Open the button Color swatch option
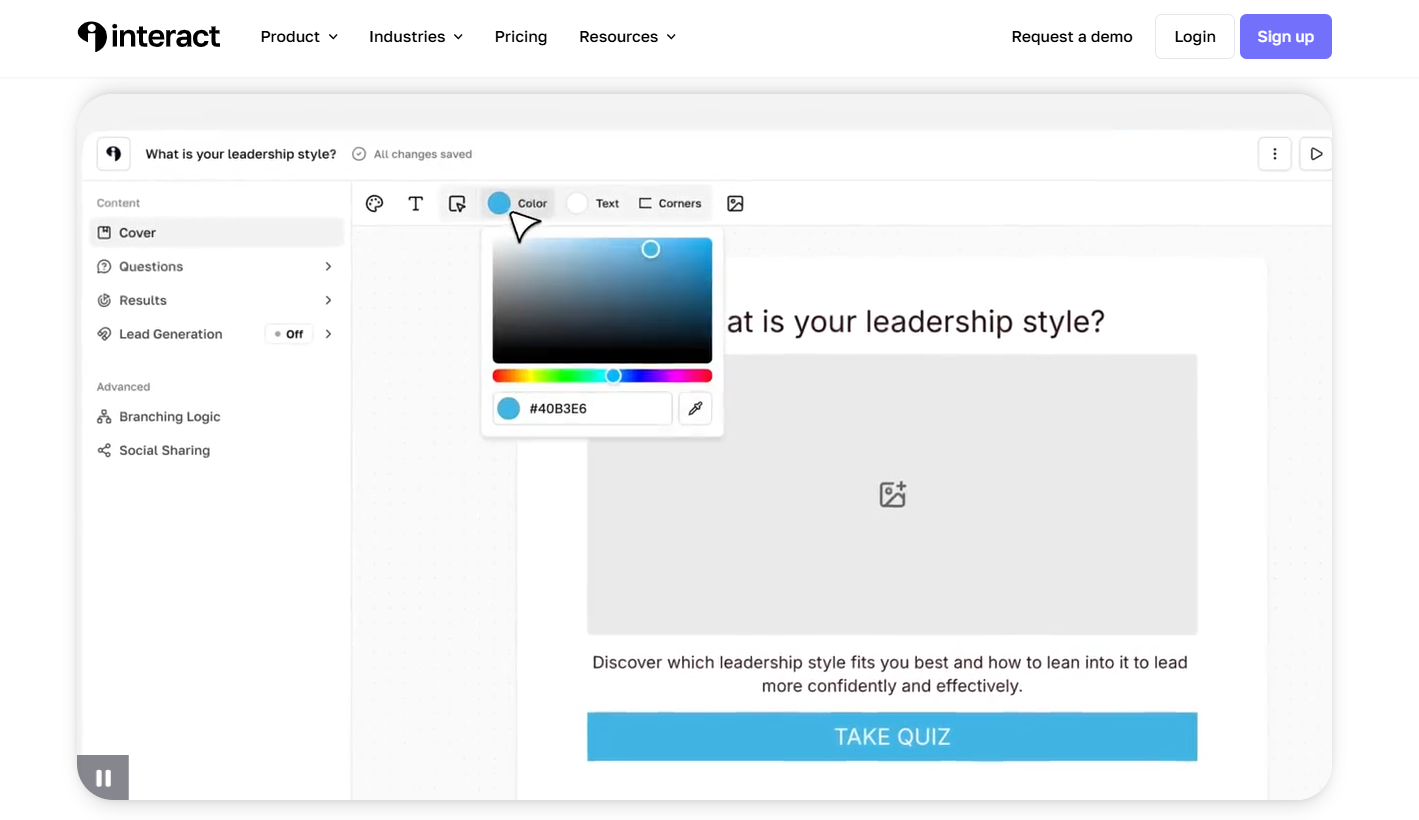This screenshot has height=820, width=1419. pos(517,204)
